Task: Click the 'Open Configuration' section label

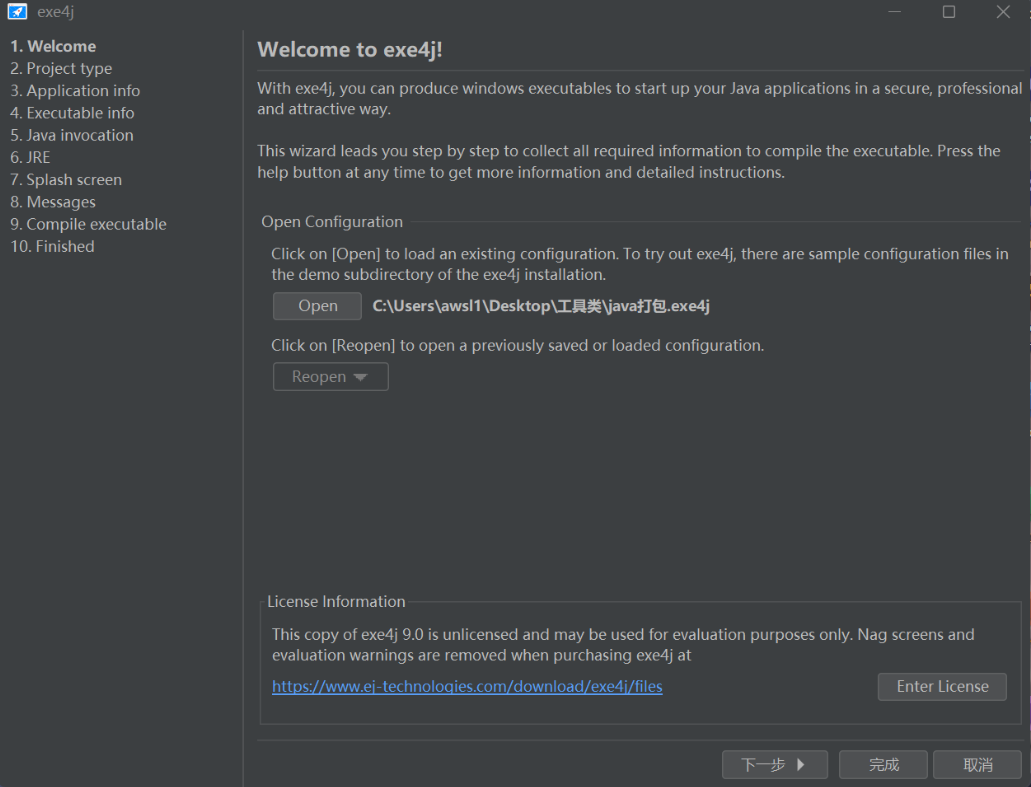Action: pyautogui.click(x=332, y=222)
